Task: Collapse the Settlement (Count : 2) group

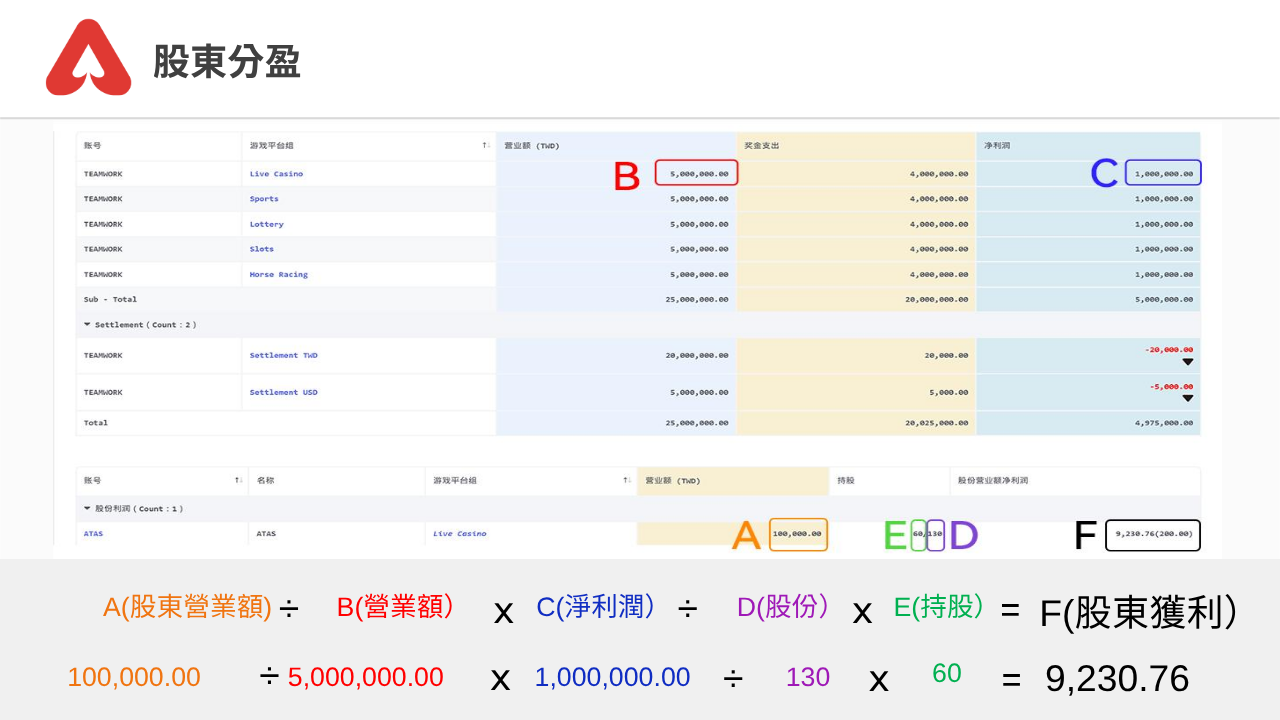Action: point(87,325)
